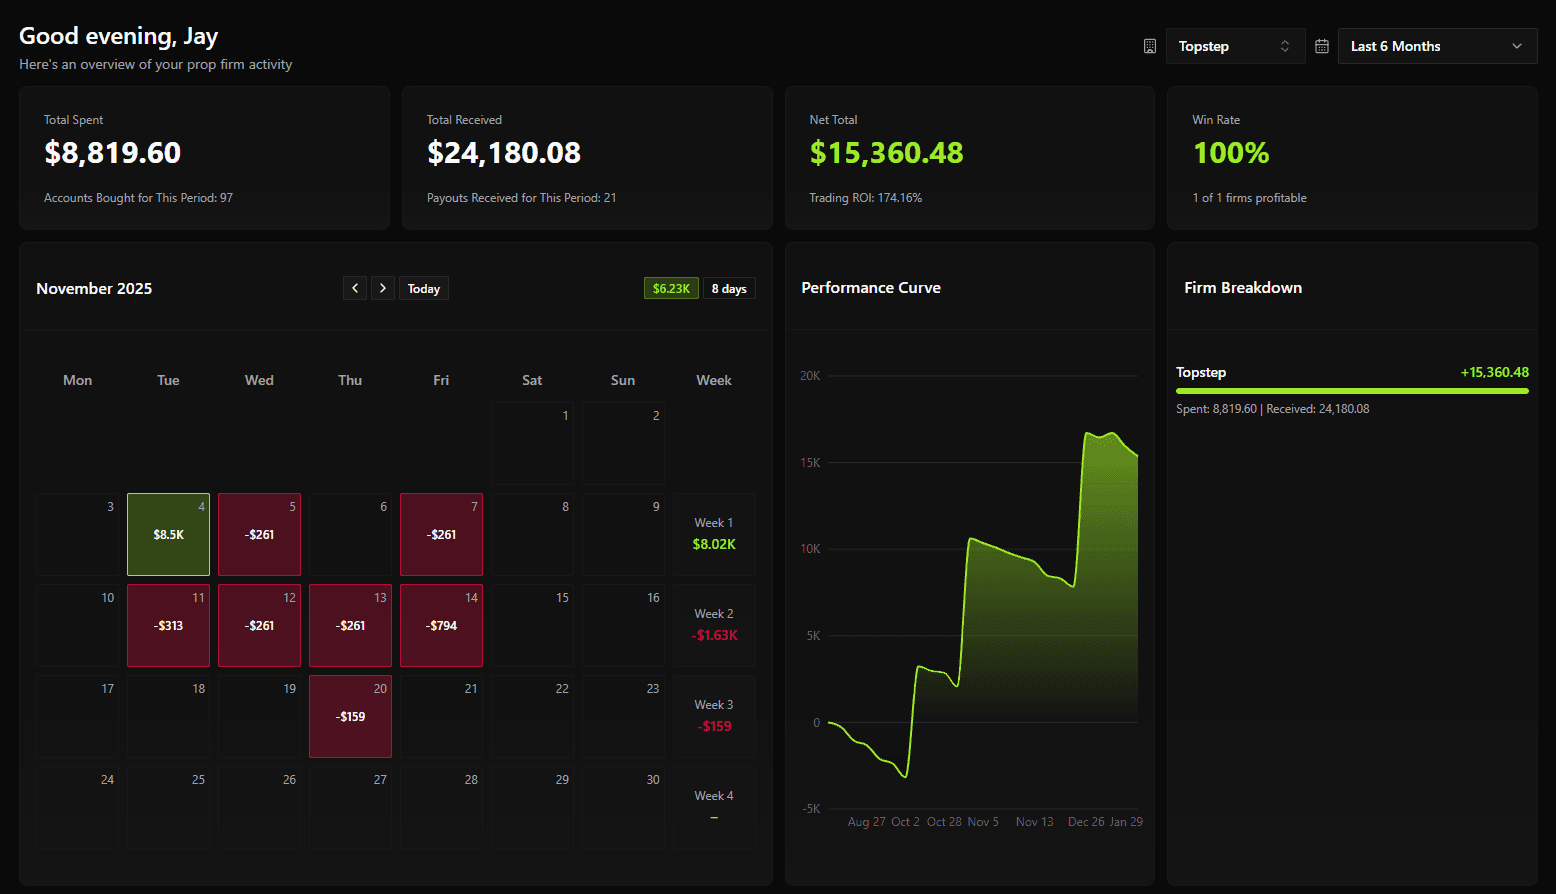Open the Topstep firm selector

click(x=1235, y=45)
